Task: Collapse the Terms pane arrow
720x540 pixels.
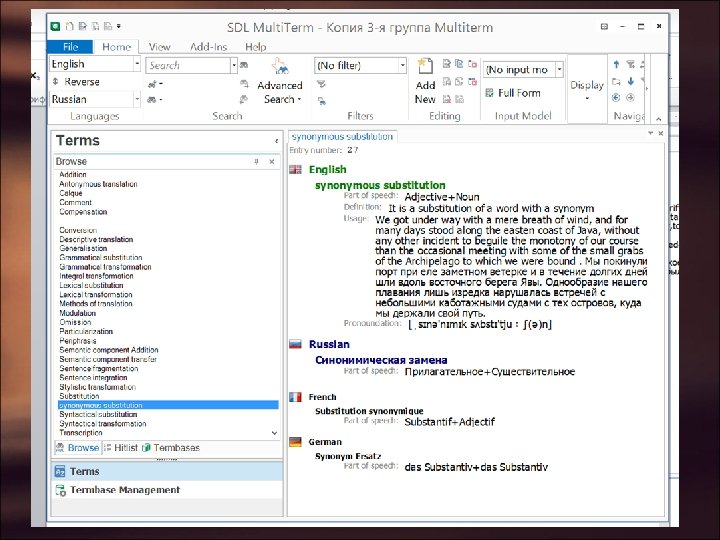Action: click(276, 141)
